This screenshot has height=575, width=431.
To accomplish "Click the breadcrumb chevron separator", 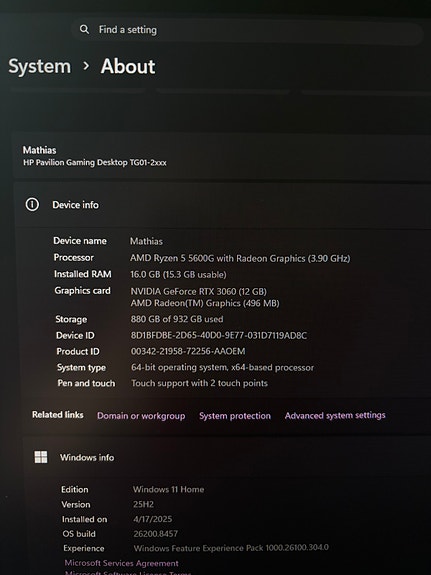I will (x=86, y=66).
